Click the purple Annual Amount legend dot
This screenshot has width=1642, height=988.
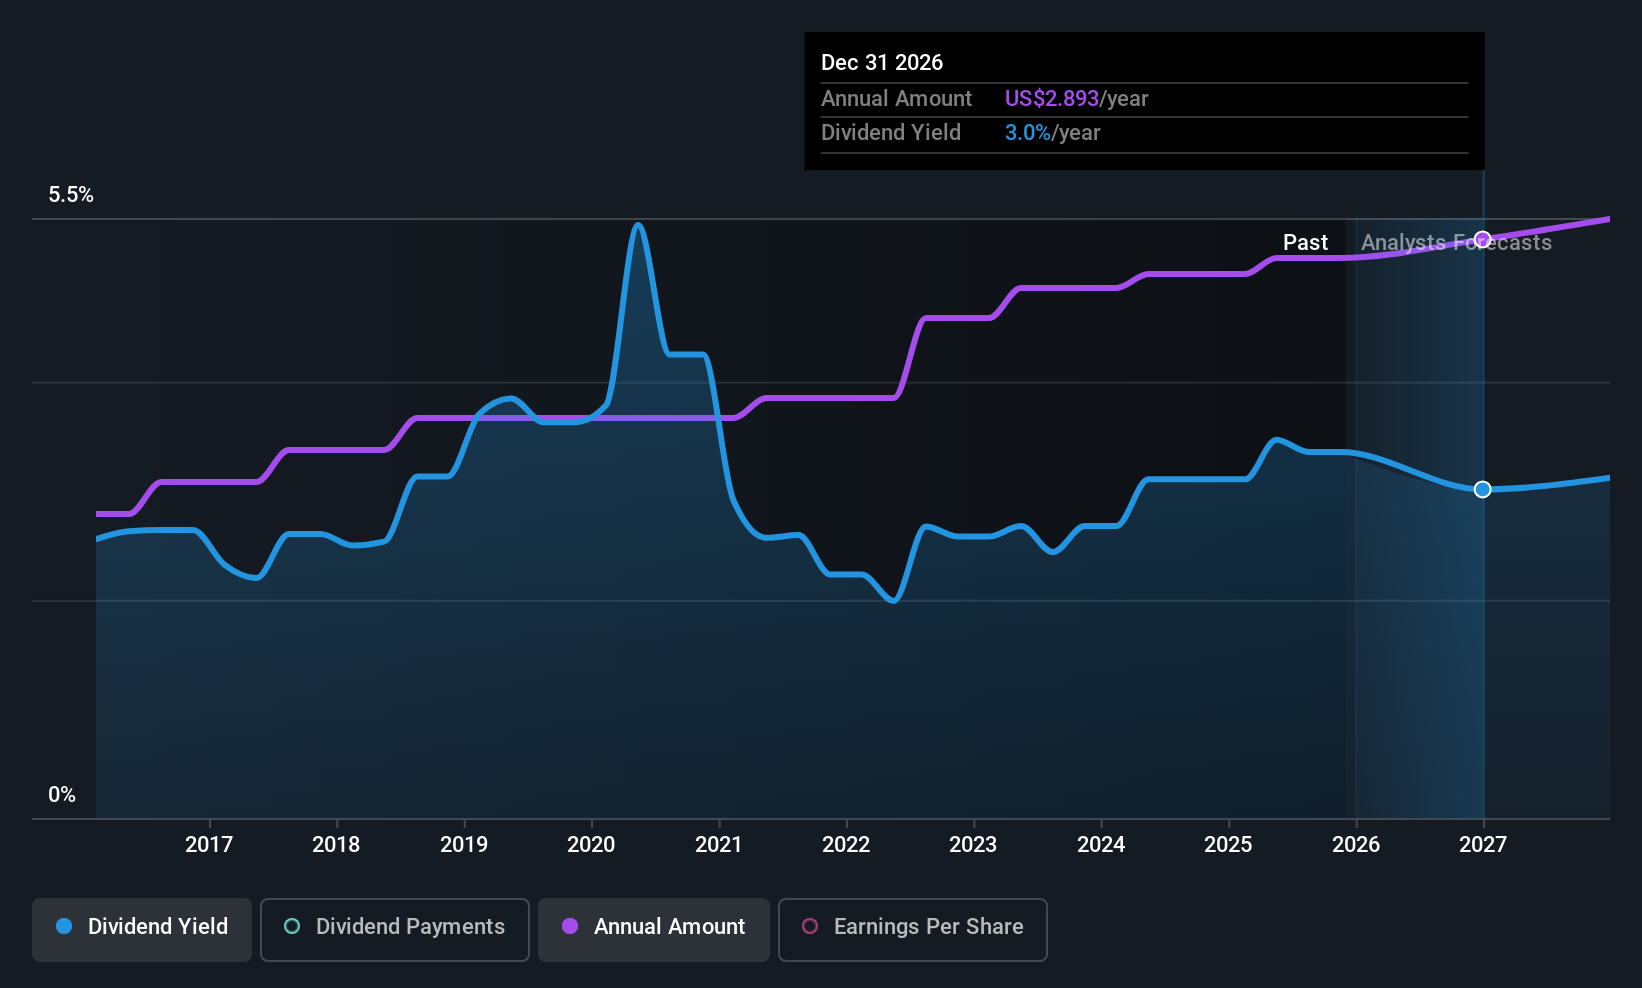coord(568,927)
